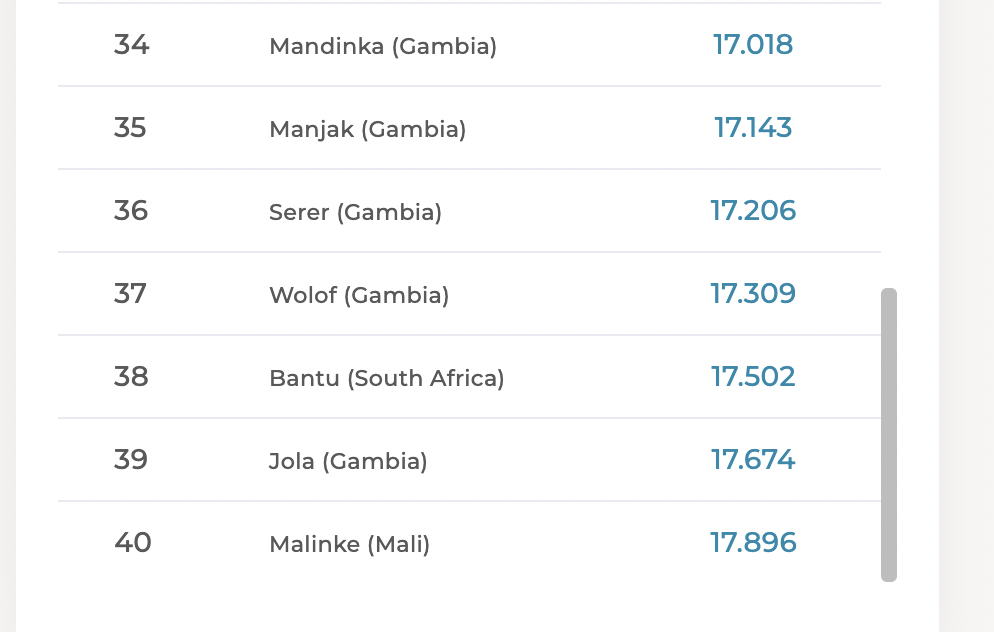
Task: Click the 17.206 value for Serer
Action: tap(752, 210)
